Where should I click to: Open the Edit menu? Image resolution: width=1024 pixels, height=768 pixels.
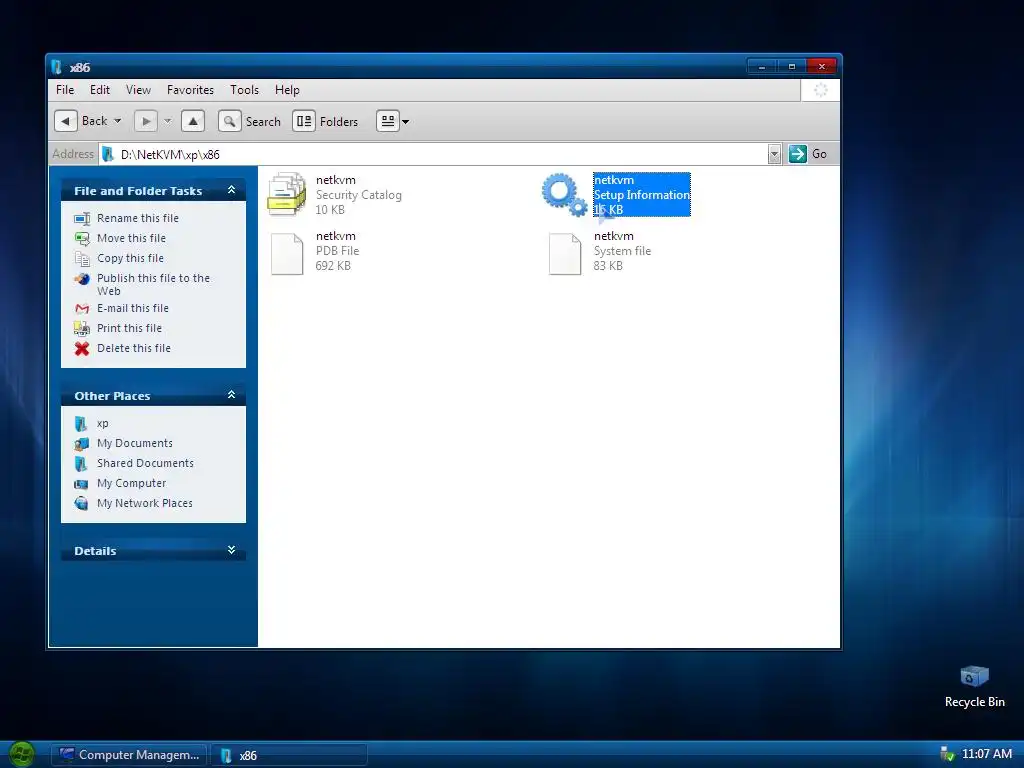100,89
